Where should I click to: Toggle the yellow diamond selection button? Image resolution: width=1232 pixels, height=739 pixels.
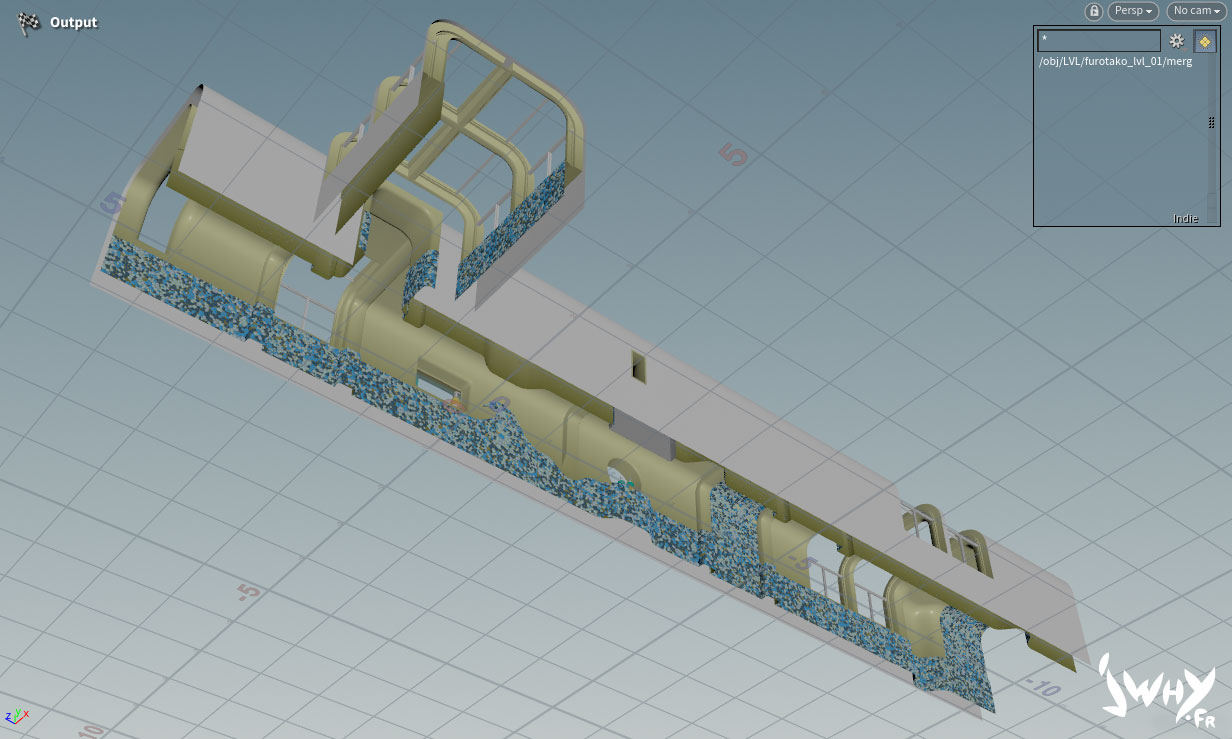pyautogui.click(x=1204, y=41)
